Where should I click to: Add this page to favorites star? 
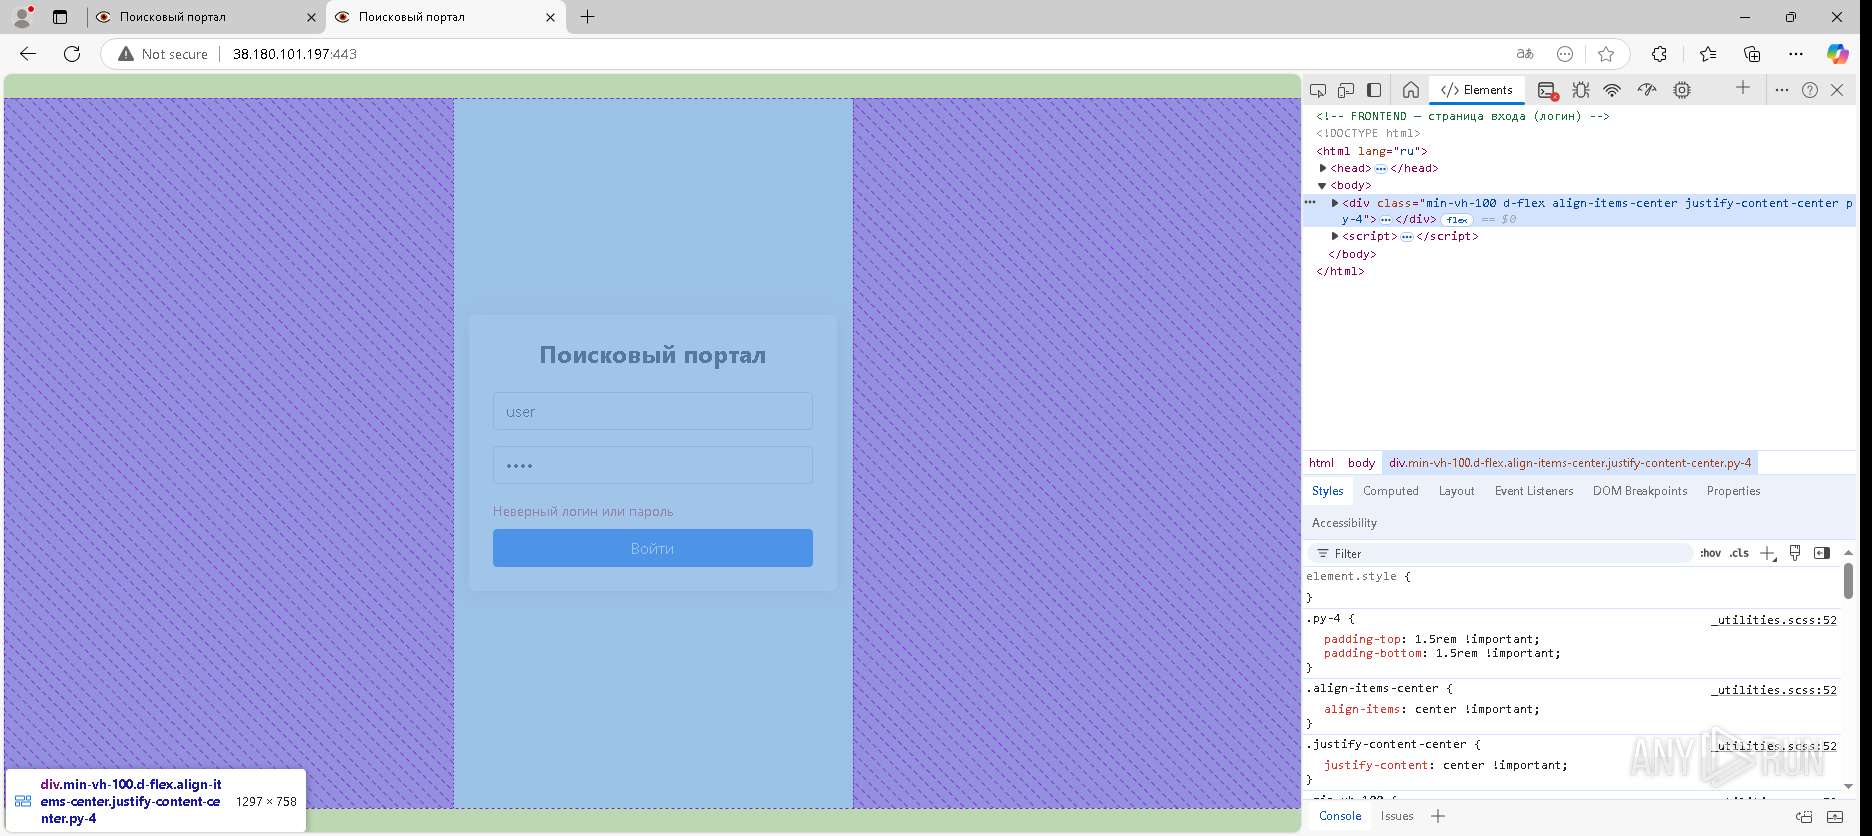[x=1606, y=54]
